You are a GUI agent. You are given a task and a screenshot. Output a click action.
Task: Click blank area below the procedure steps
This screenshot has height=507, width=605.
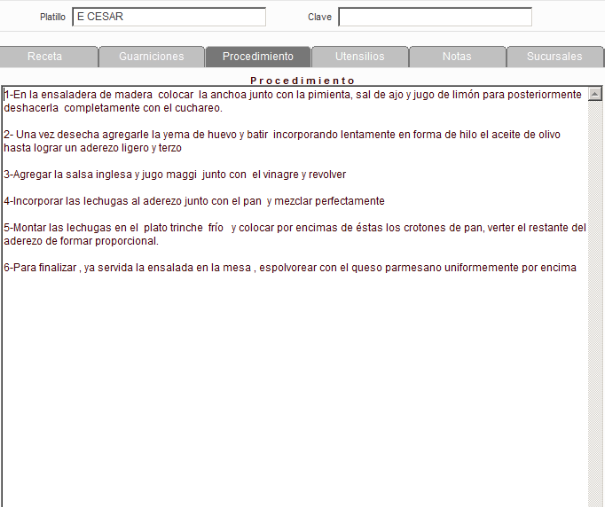coord(290,400)
